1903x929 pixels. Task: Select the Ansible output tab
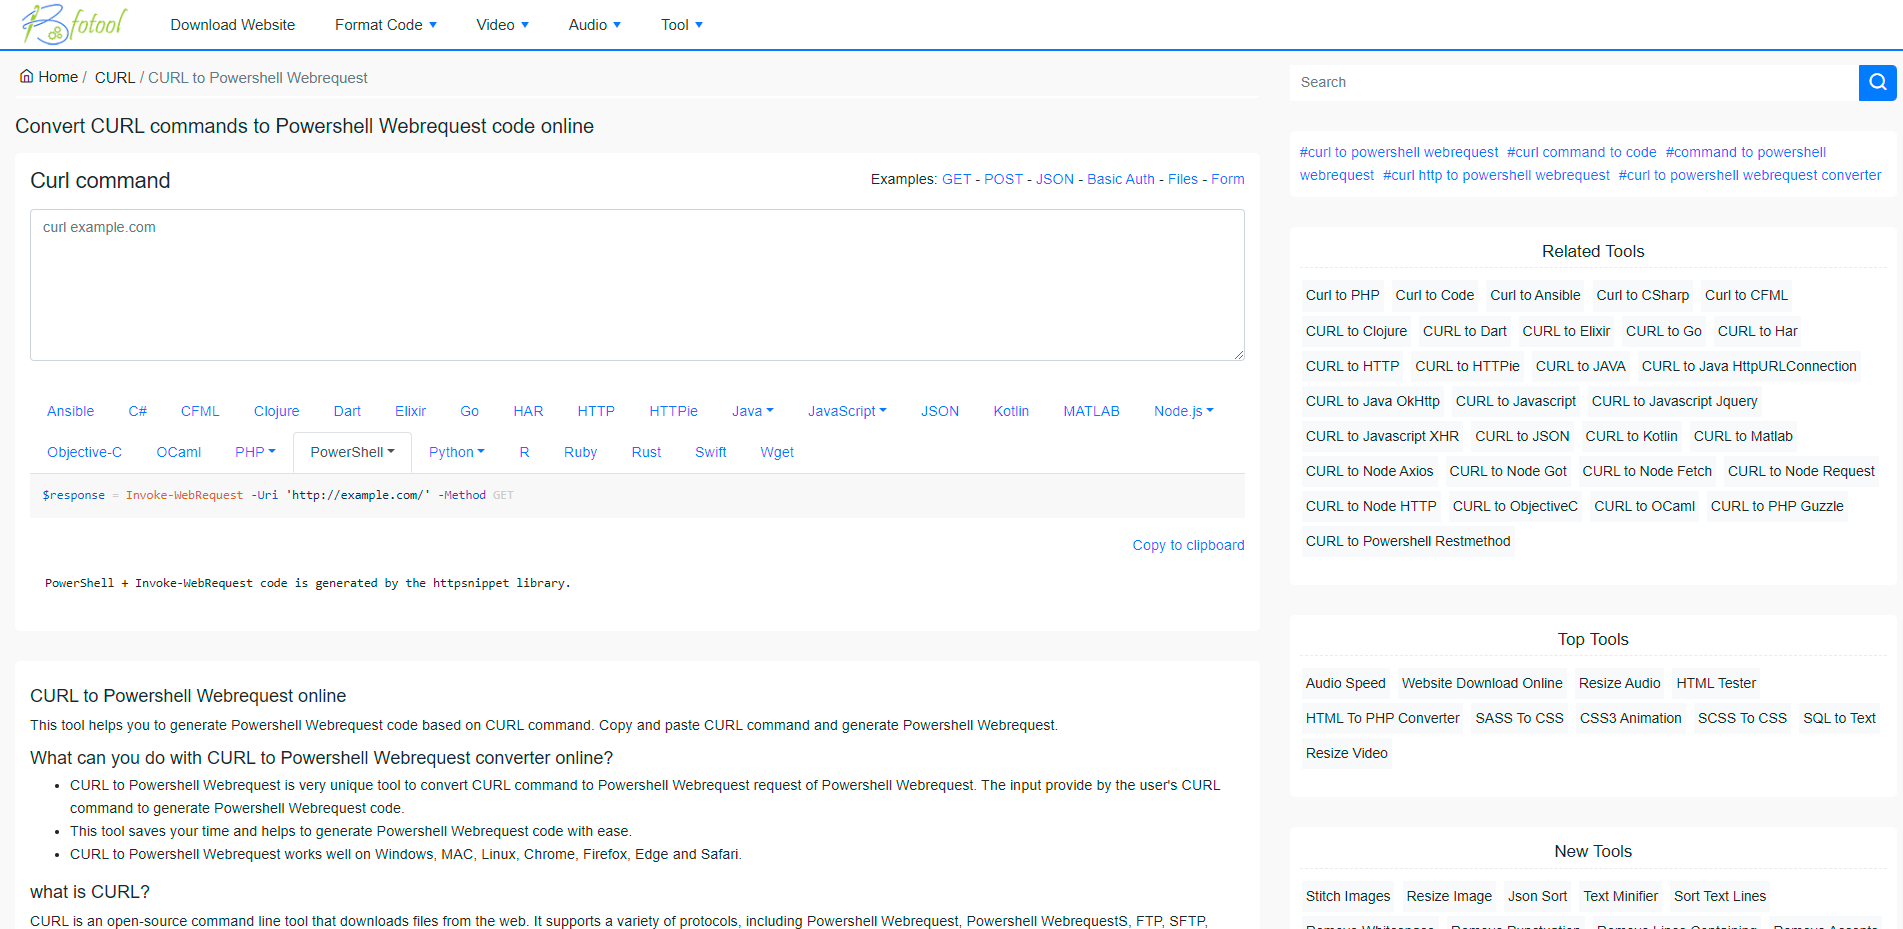pos(70,411)
